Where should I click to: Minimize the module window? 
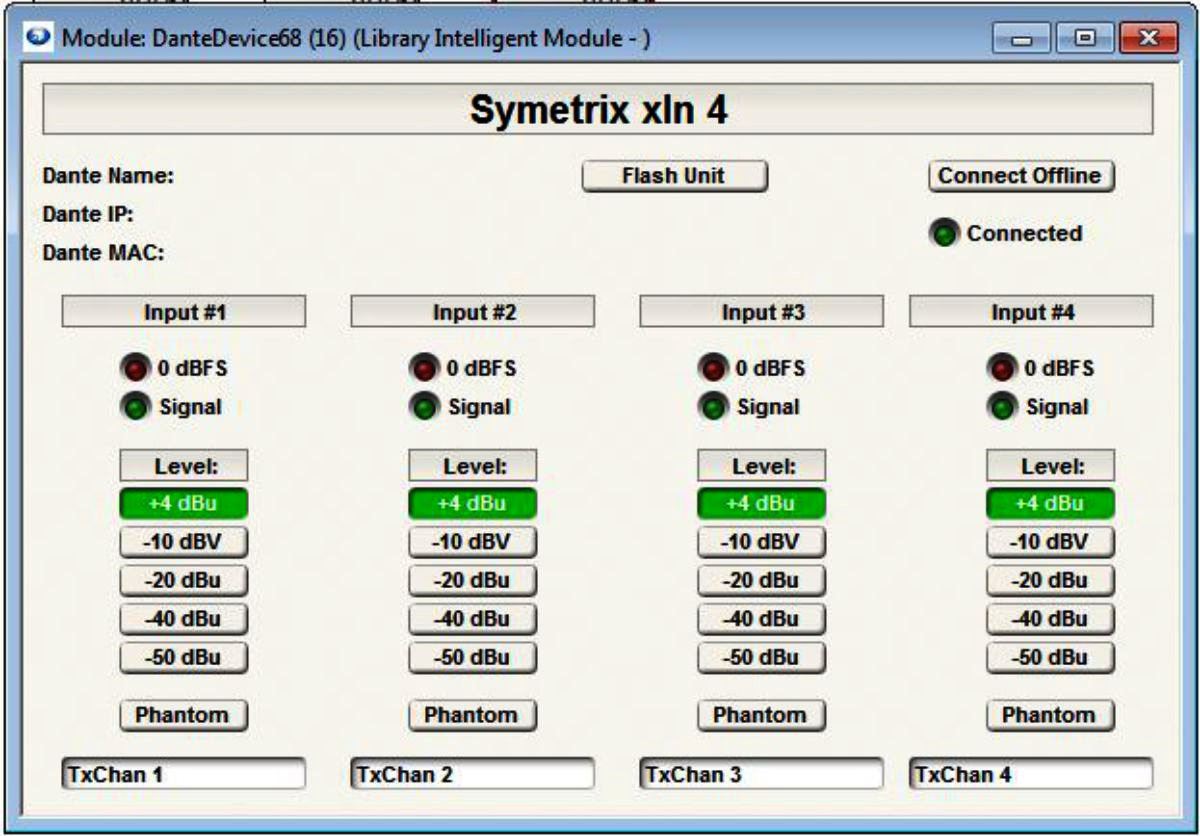[1023, 40]
